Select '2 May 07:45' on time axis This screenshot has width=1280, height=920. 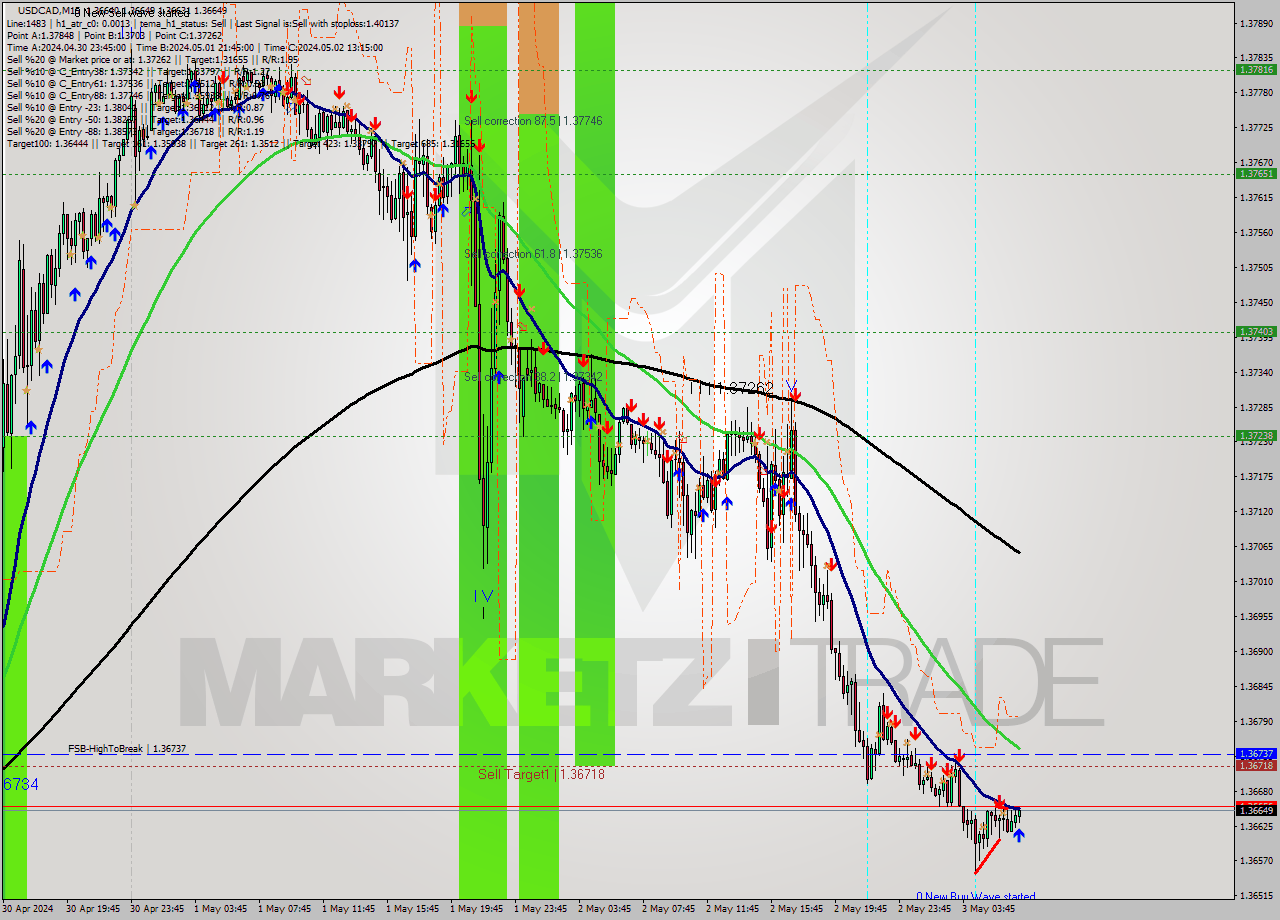click(x=668, y=909)
